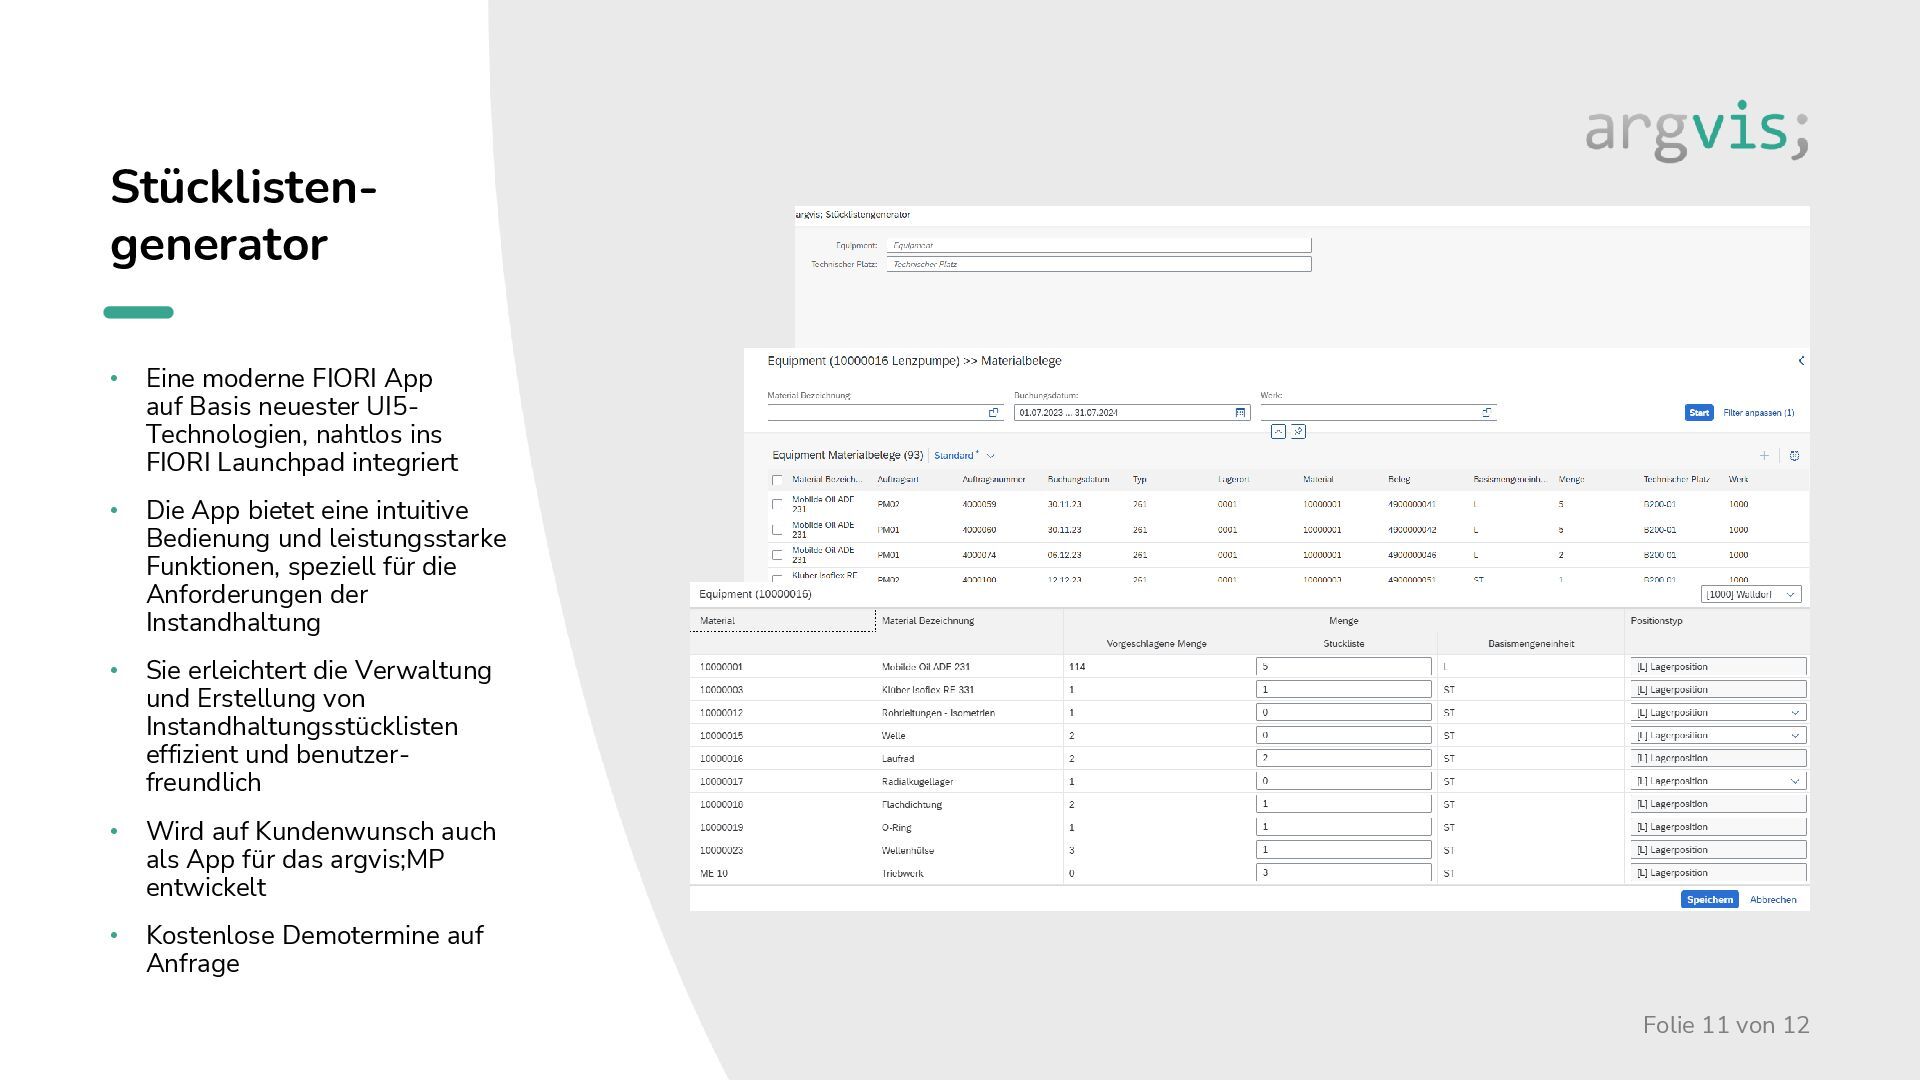Collapse the filter header with the arrow icon
Screen dimensions: 1920x1080
pos(1278,432)
